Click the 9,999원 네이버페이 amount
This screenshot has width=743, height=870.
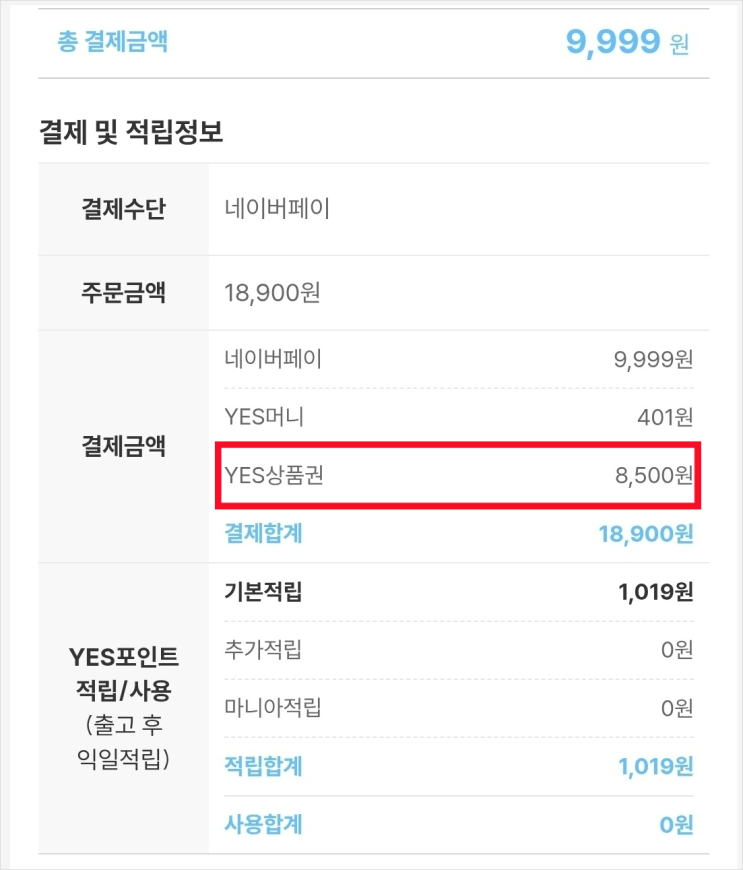653,360
